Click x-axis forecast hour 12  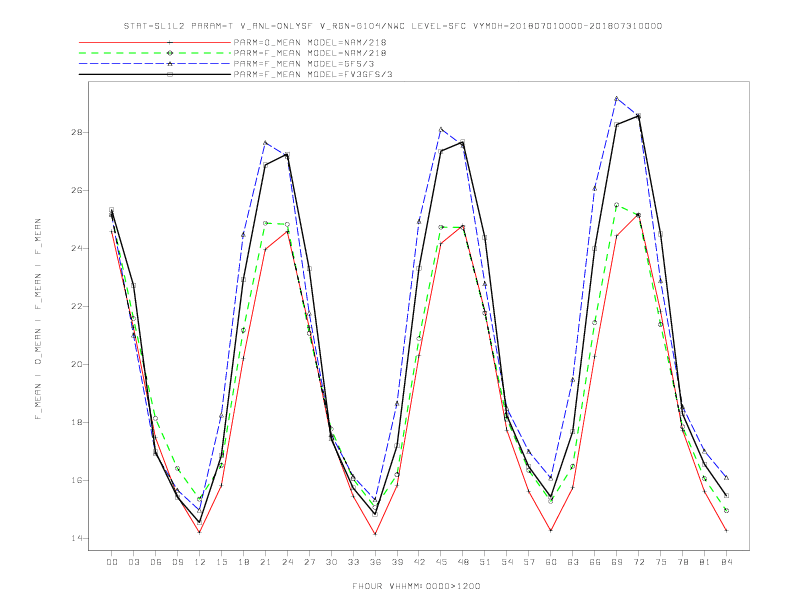[x=200, y=562]
